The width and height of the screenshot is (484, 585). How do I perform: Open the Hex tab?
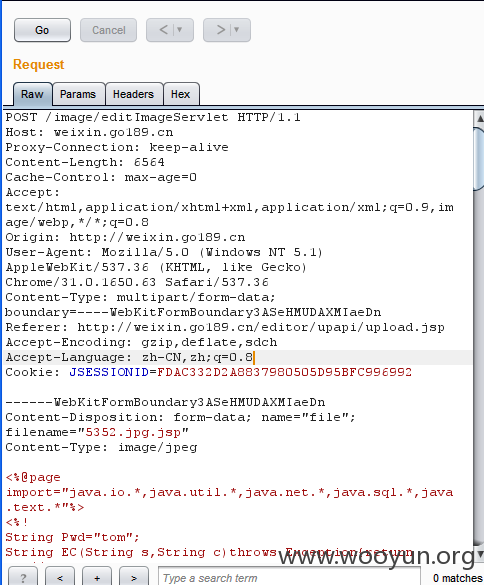[181, 94]
